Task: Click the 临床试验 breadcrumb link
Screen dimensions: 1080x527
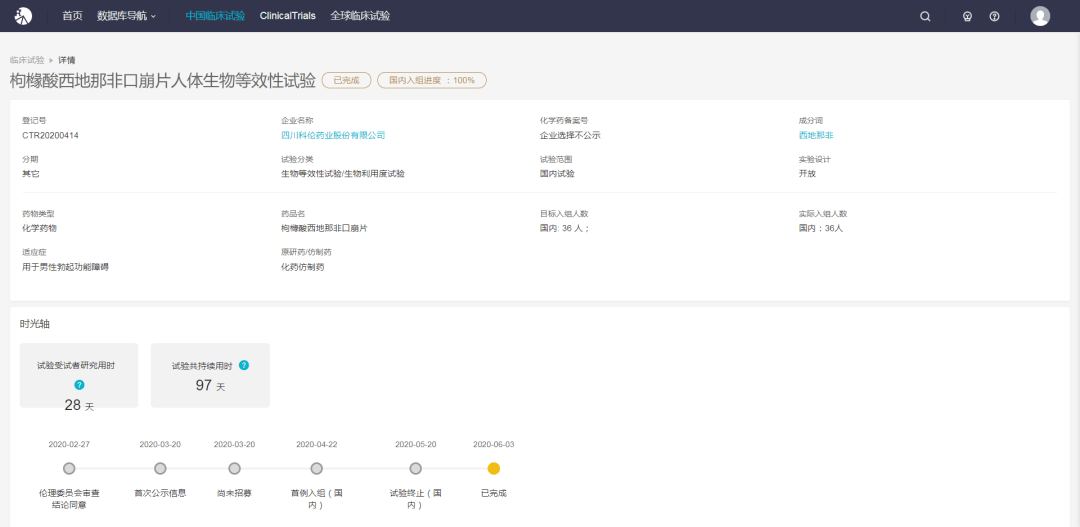Action: (x=27, y=60)
